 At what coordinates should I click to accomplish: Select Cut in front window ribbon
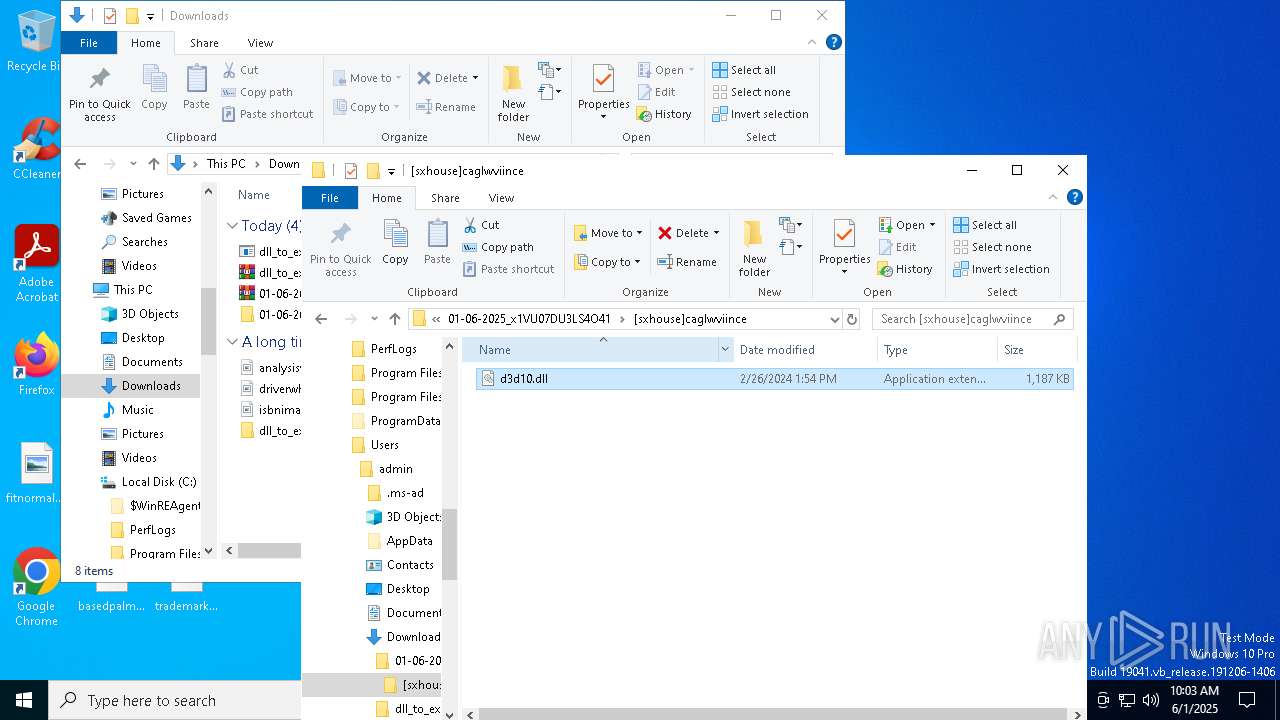click(x=481, y=225)
